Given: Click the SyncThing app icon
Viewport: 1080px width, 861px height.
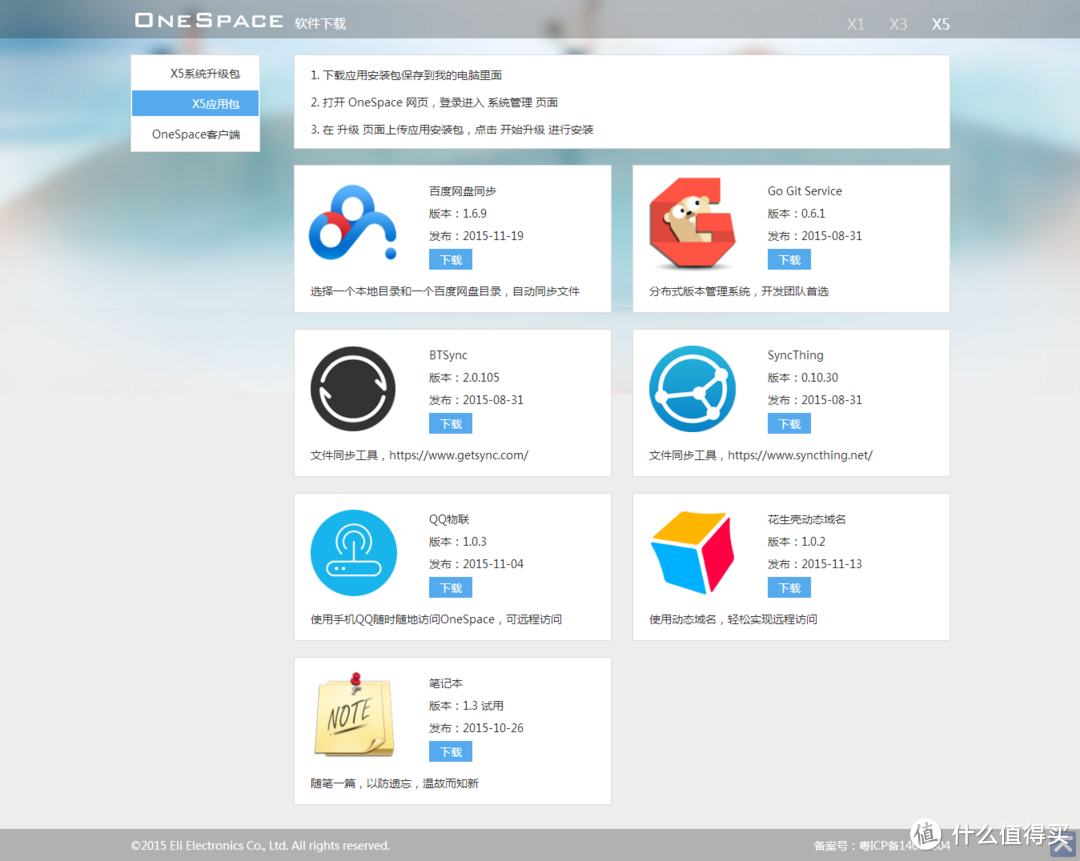Looking at the screenshot, I should pos(692,388).
